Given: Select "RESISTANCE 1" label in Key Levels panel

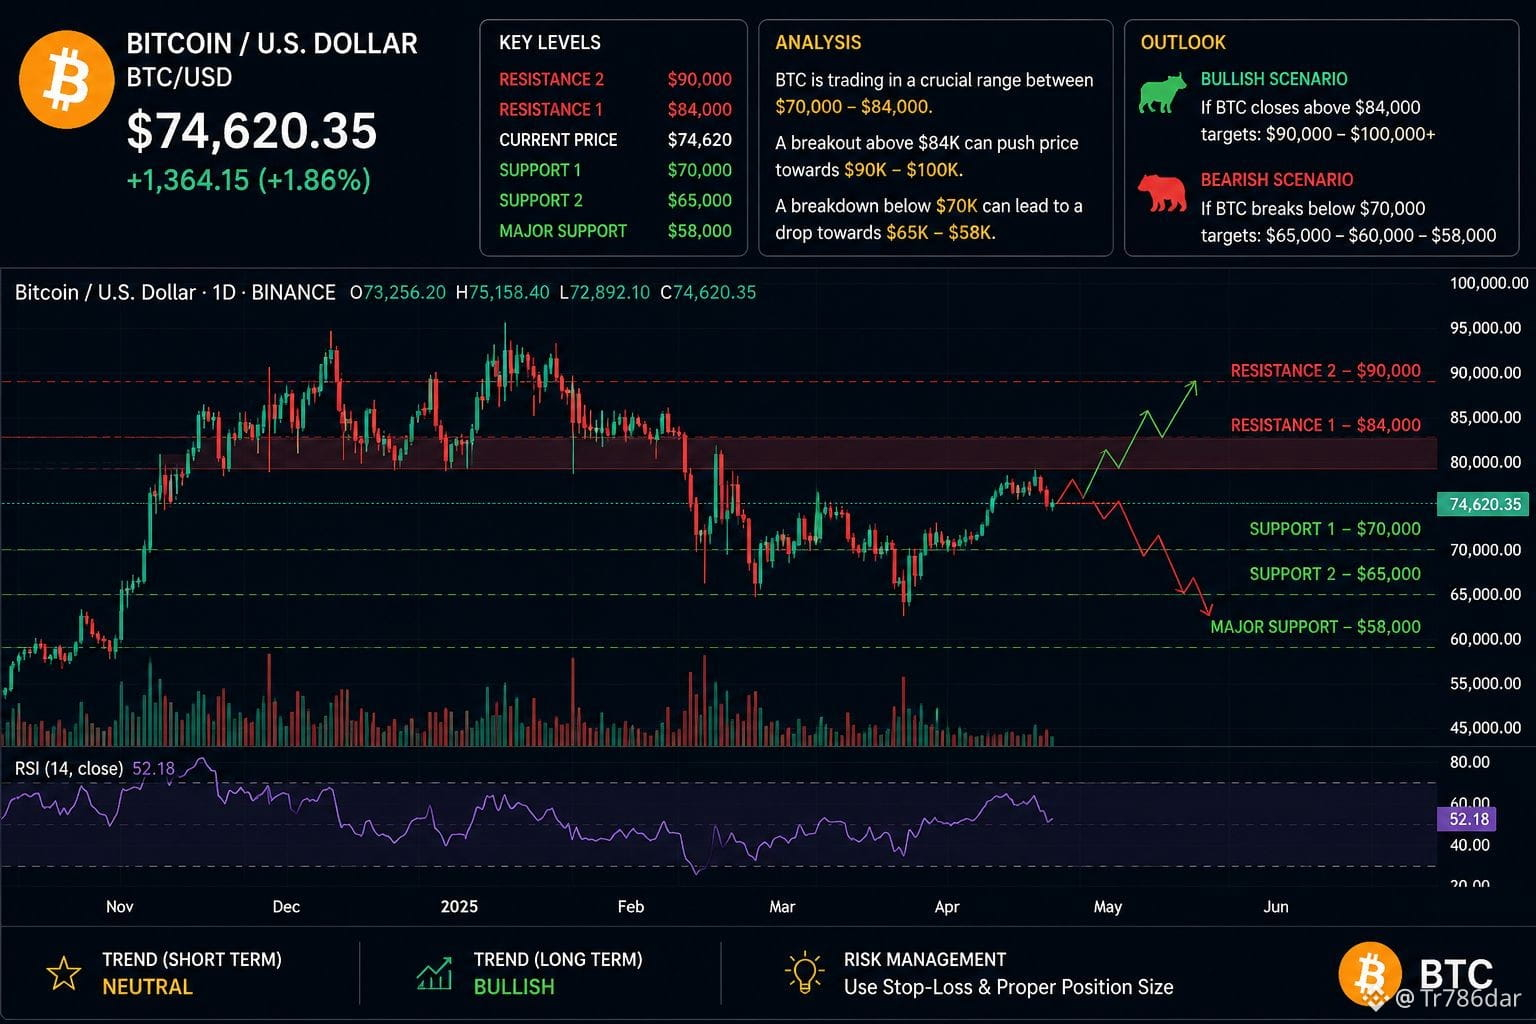Looking at the screenshot, I should 551,109.
